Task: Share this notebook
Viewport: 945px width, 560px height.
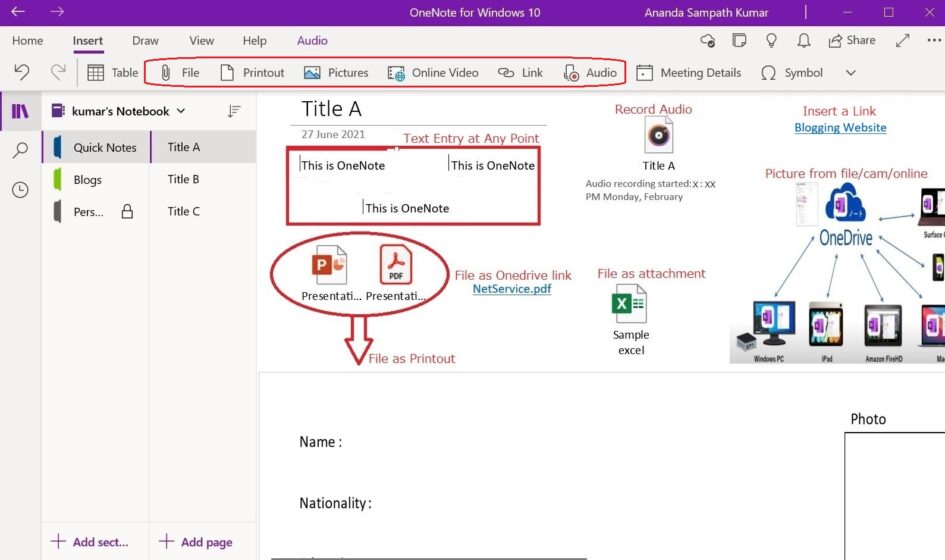Action: tap(852, 40)
